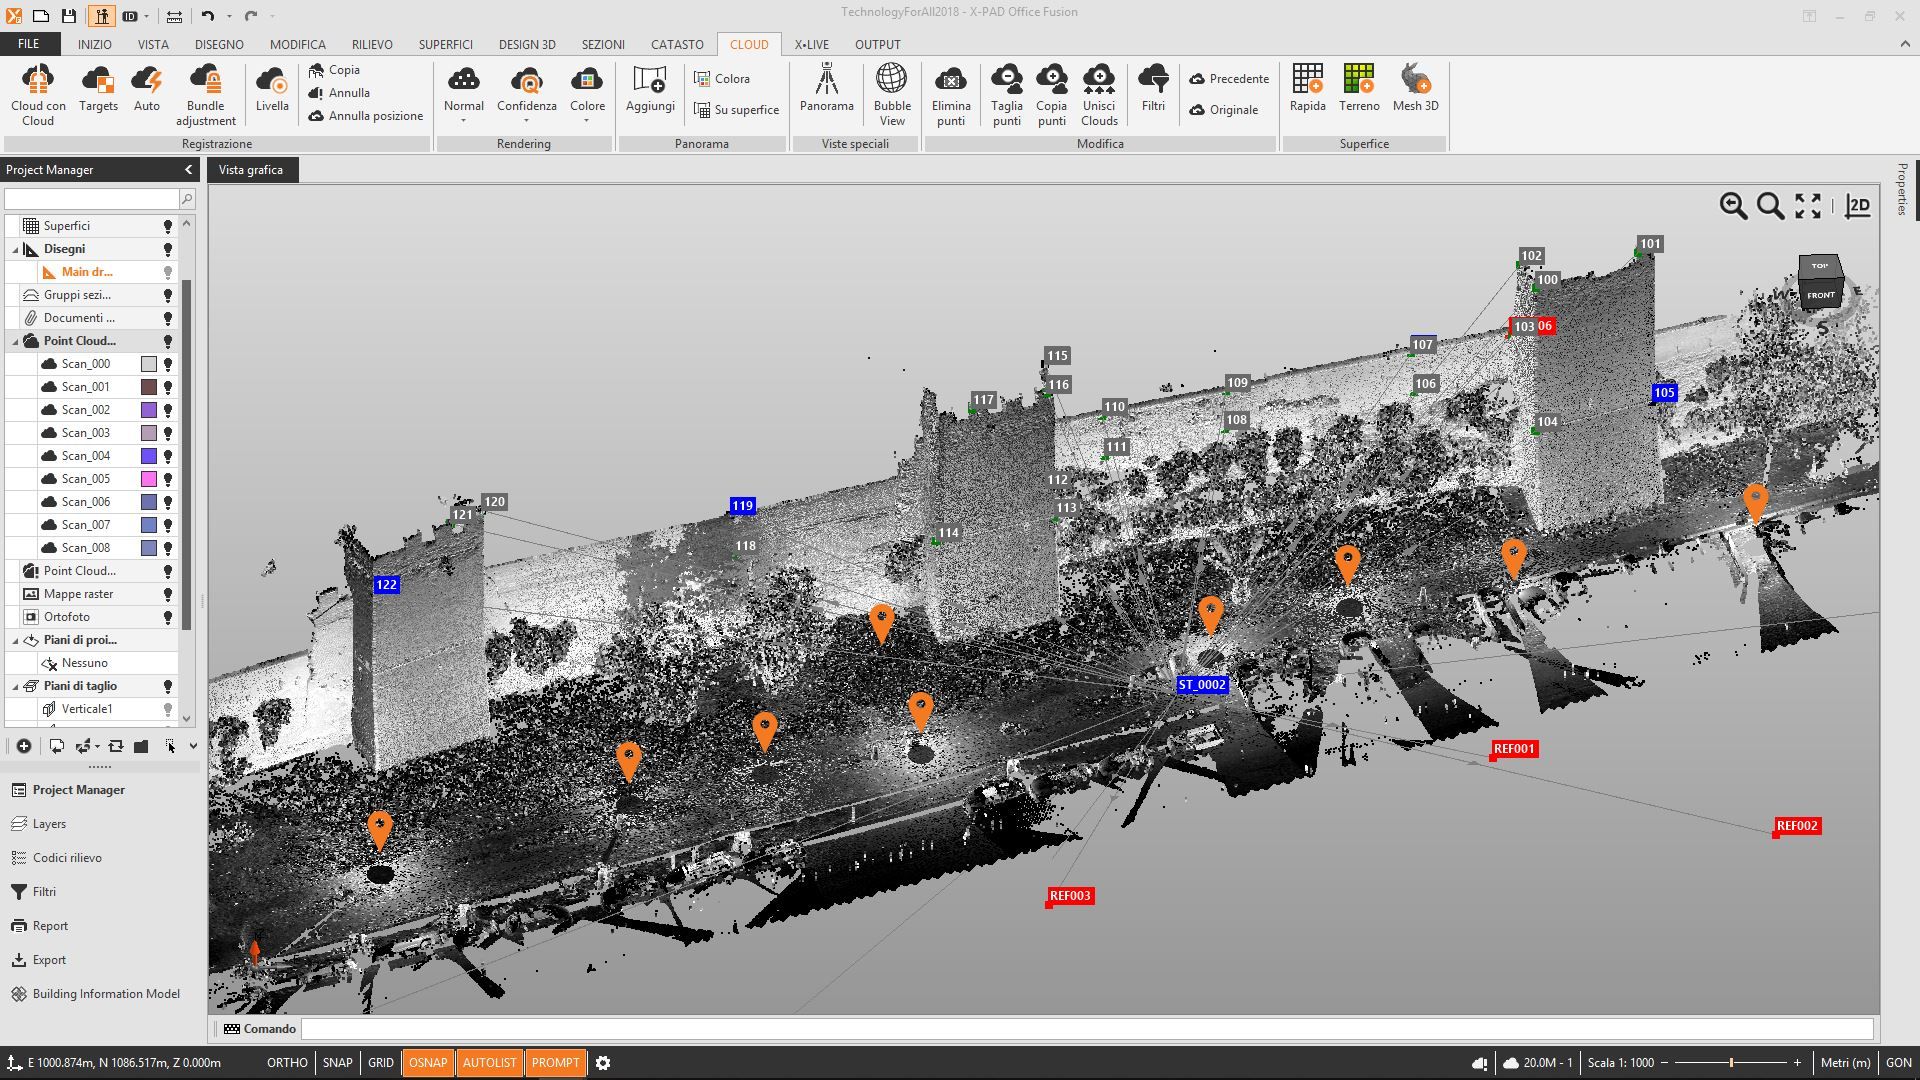Select the Taglia punti tool
Viewport: 1920px width, 1080px height.
point(1007,95)
